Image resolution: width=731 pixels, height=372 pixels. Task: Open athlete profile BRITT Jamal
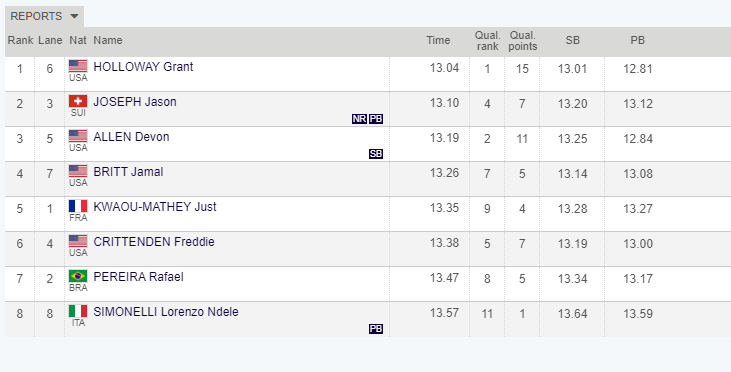point(128,172)
